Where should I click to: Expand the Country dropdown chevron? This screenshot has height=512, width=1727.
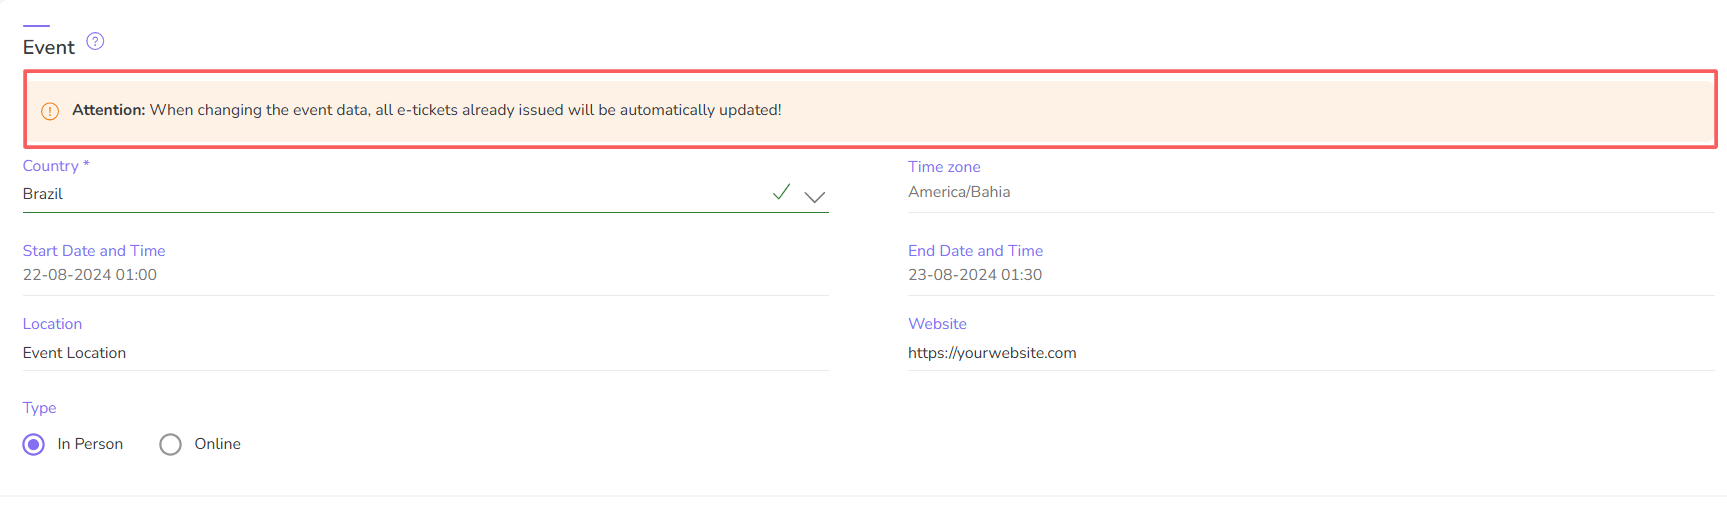click(815, 197)
